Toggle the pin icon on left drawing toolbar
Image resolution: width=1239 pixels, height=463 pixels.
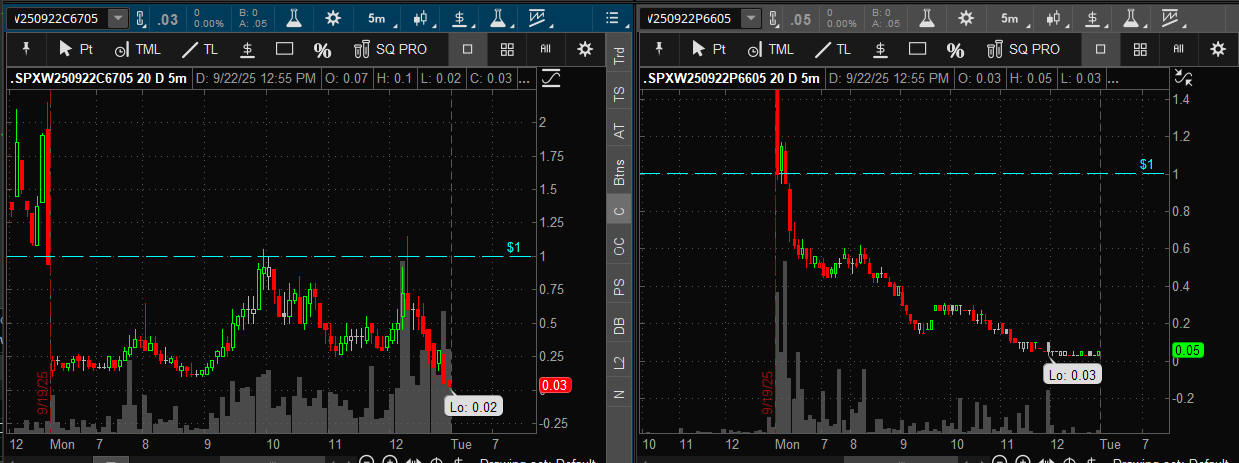pos(28,49)
